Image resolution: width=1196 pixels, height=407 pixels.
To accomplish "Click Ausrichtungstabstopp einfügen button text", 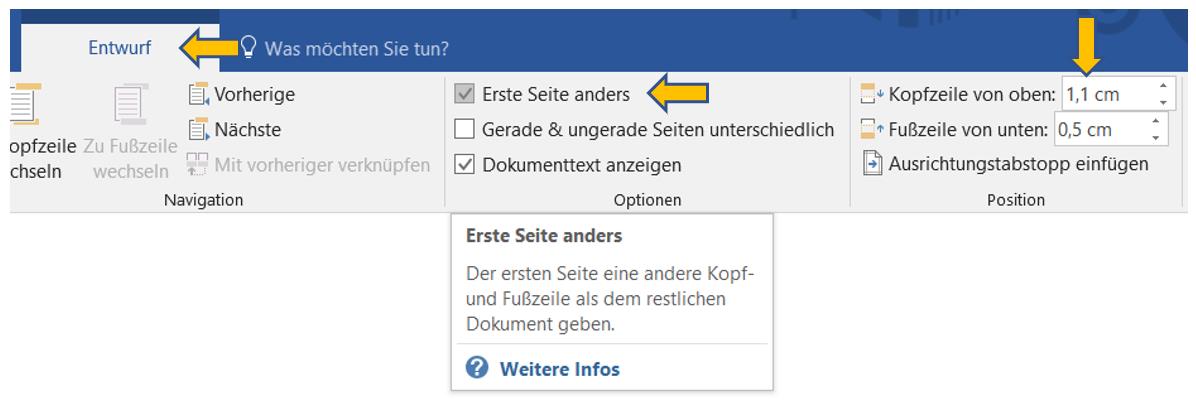I will click(x=1018, y=163).
